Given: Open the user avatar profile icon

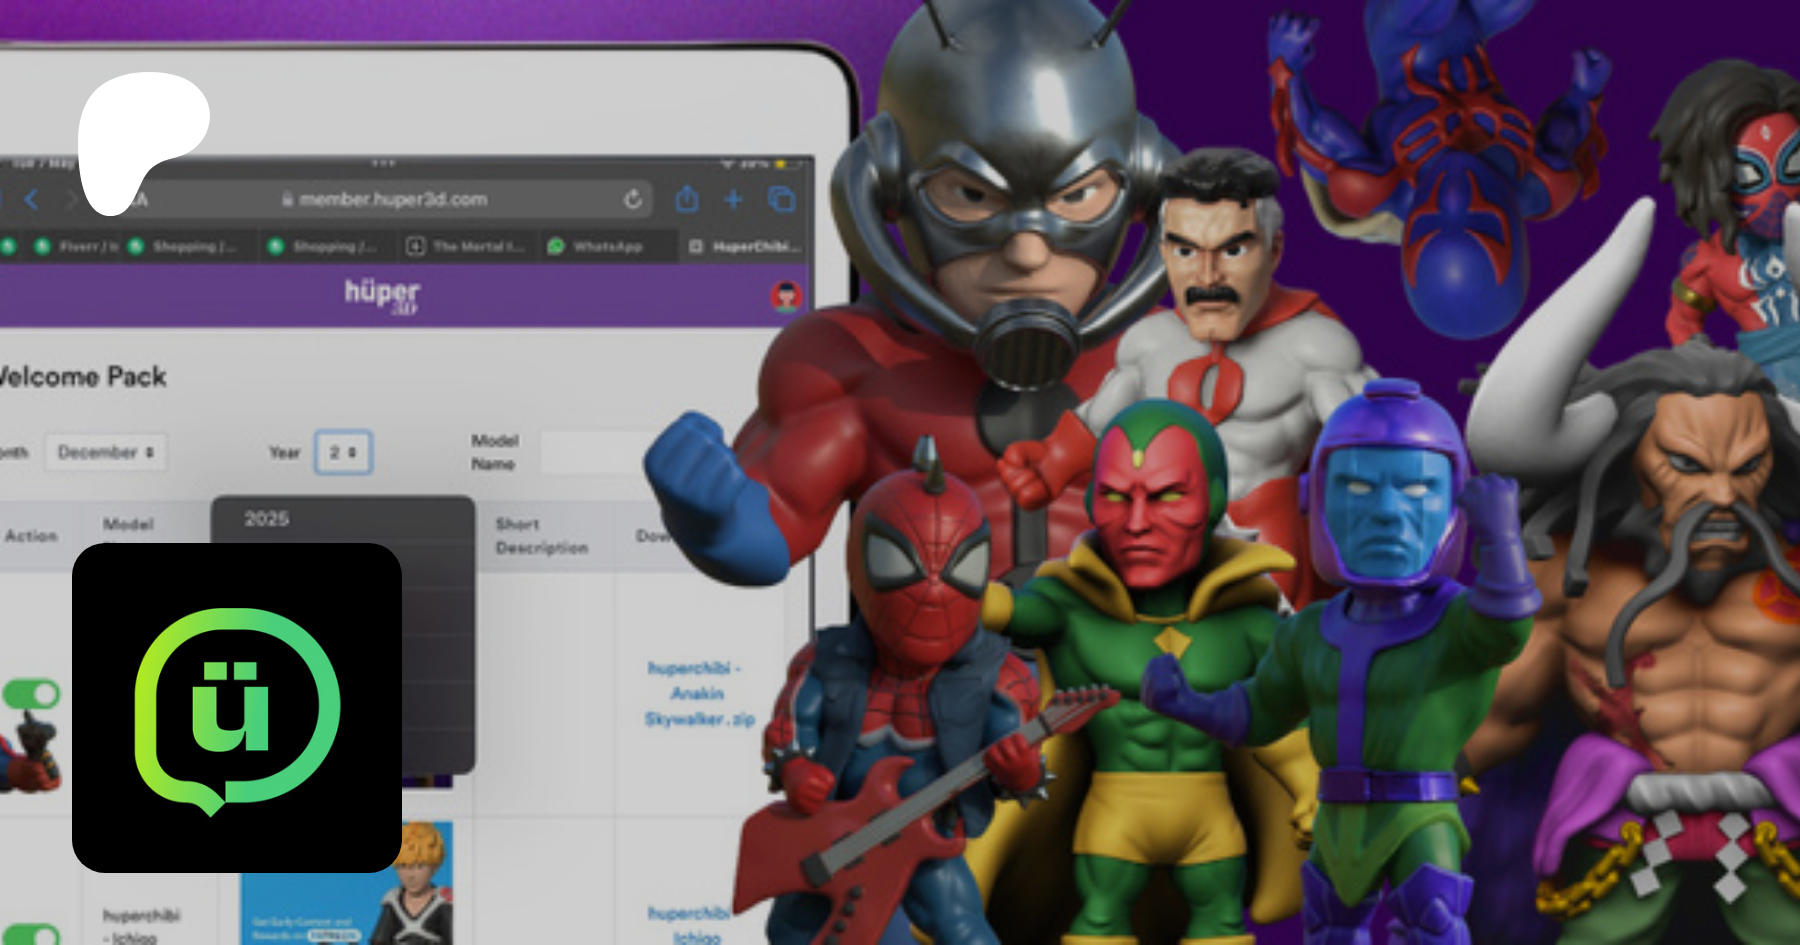Looking at the screenshot, I should pyautogui.click(x=786, y=296).
